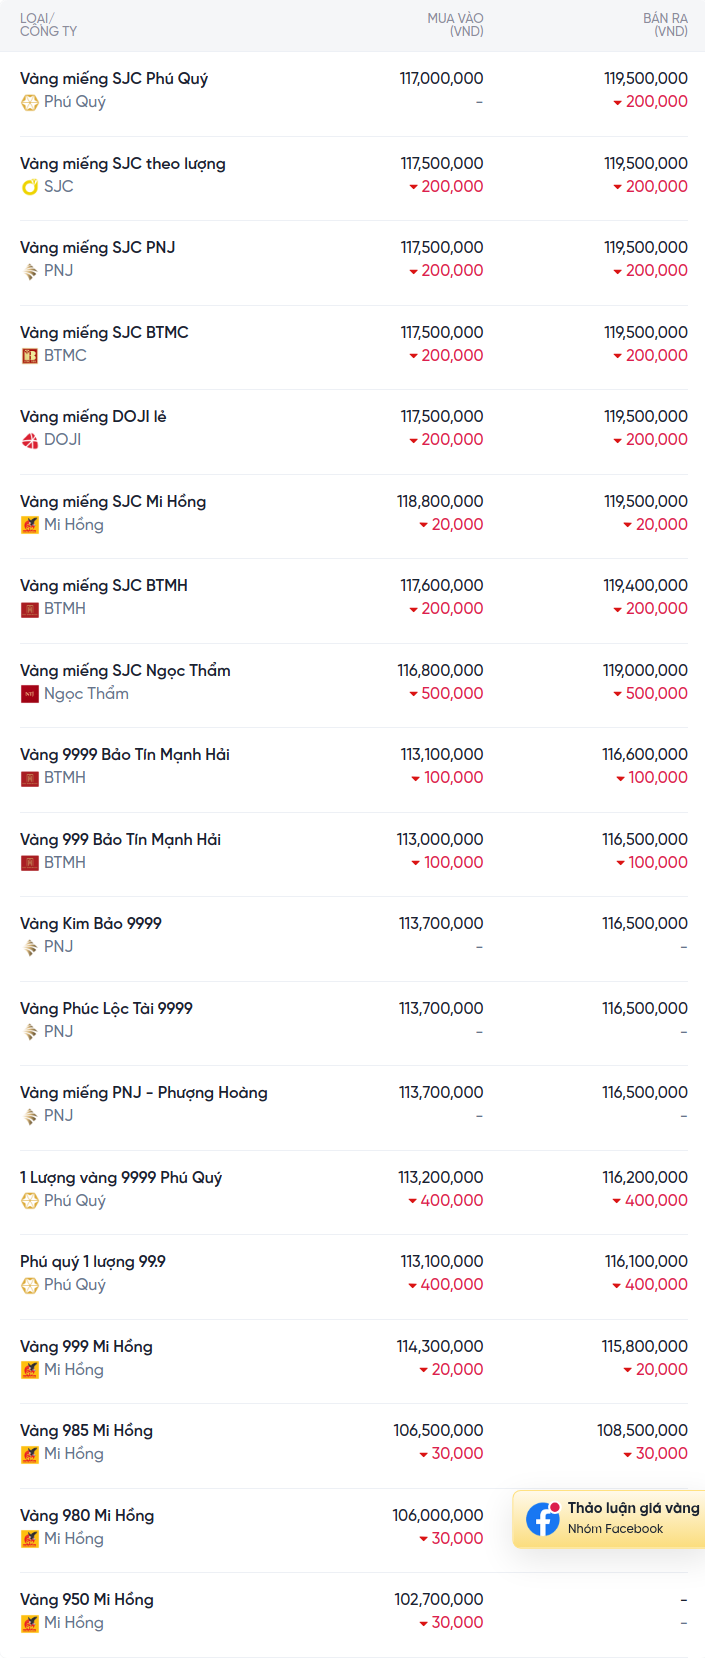Click the Ngọc Thẩm logo icon
Image resolution: width=705 pixels, height=1658 pixels.
(x=30, y=693)
